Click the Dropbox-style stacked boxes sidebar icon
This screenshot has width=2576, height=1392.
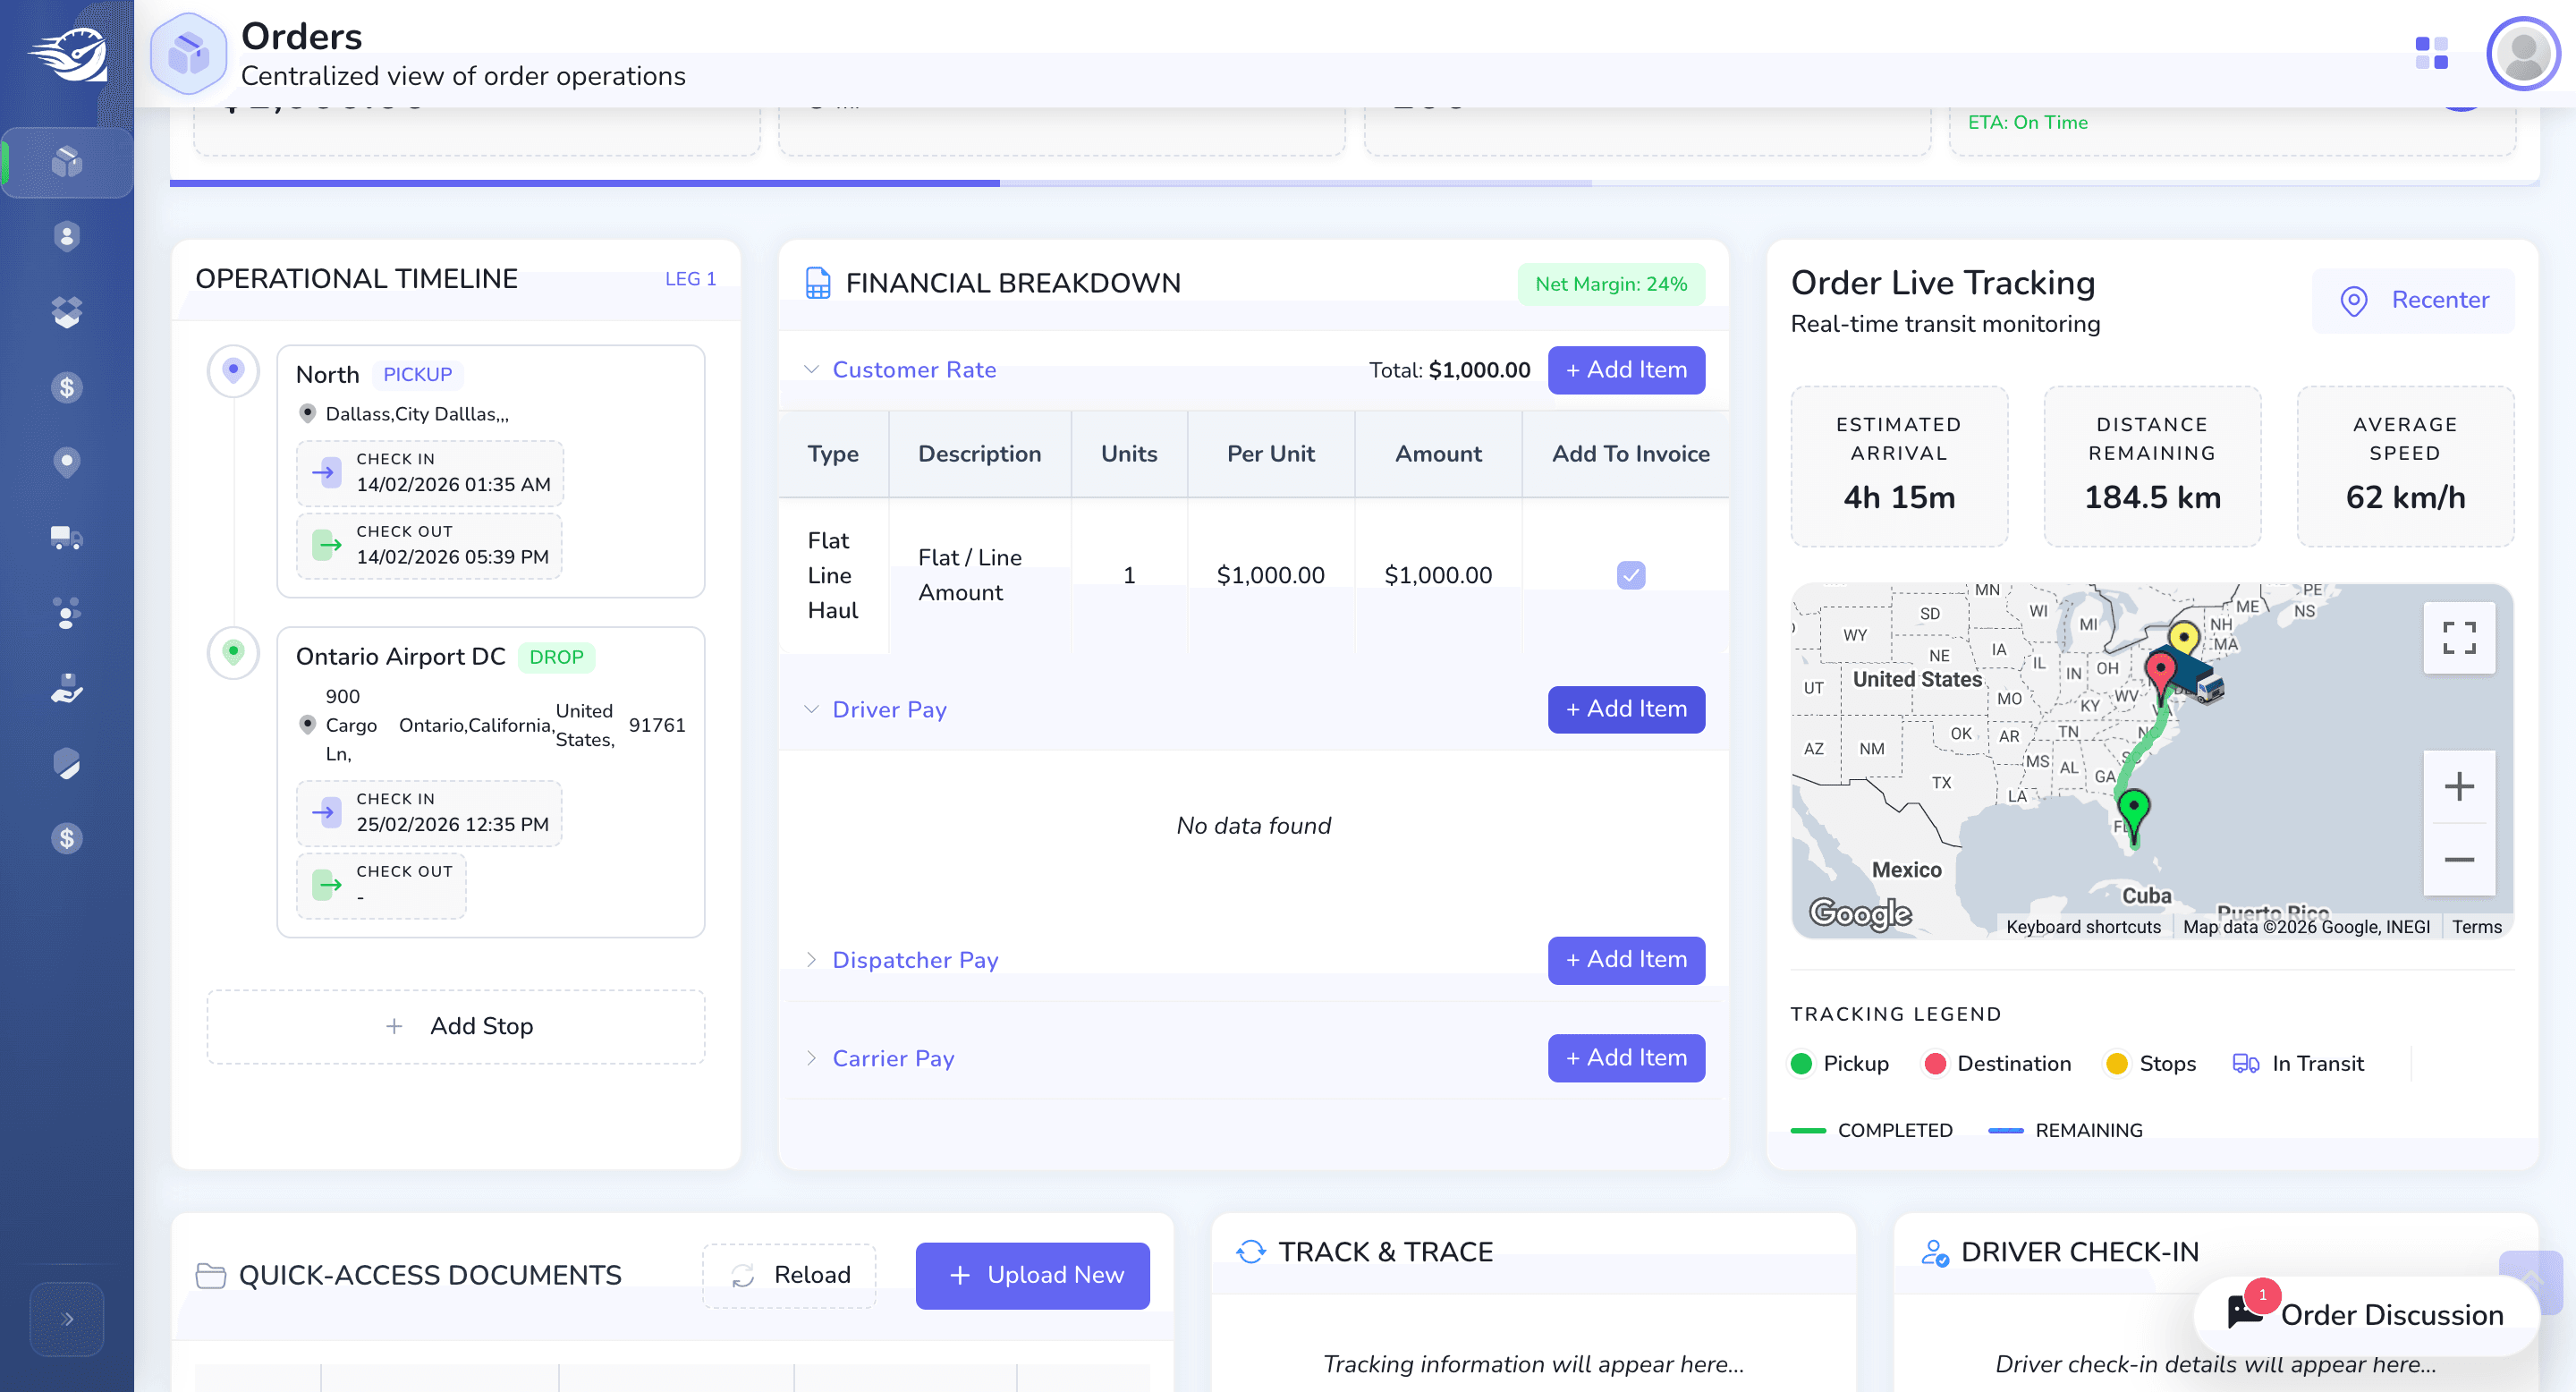66,312
